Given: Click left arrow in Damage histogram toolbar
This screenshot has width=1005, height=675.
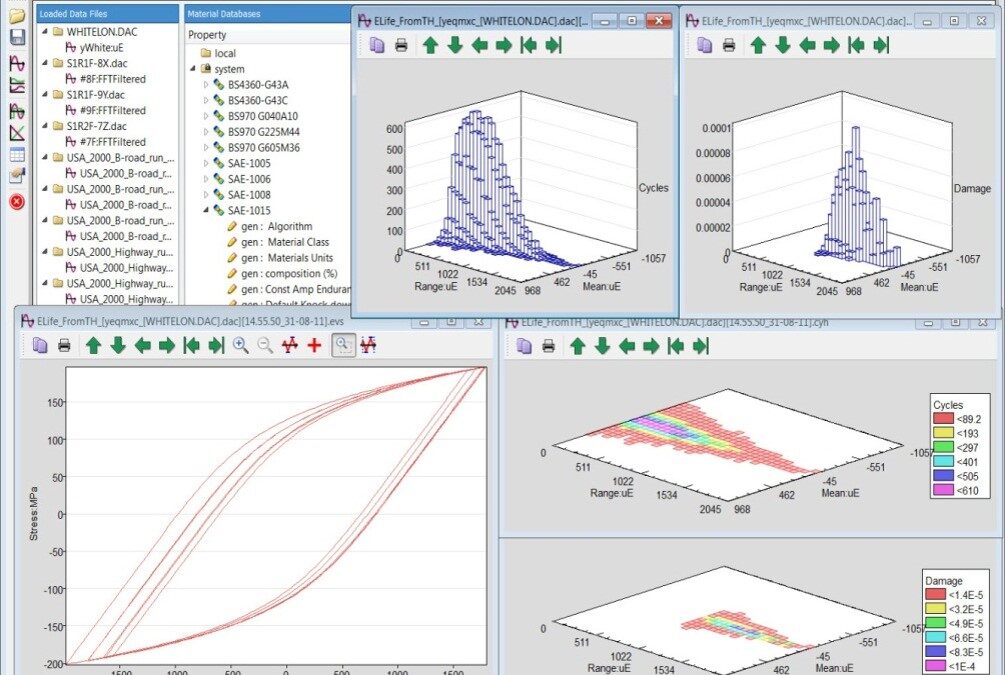Looking at the screenshot, I should (x=808, y=45).
